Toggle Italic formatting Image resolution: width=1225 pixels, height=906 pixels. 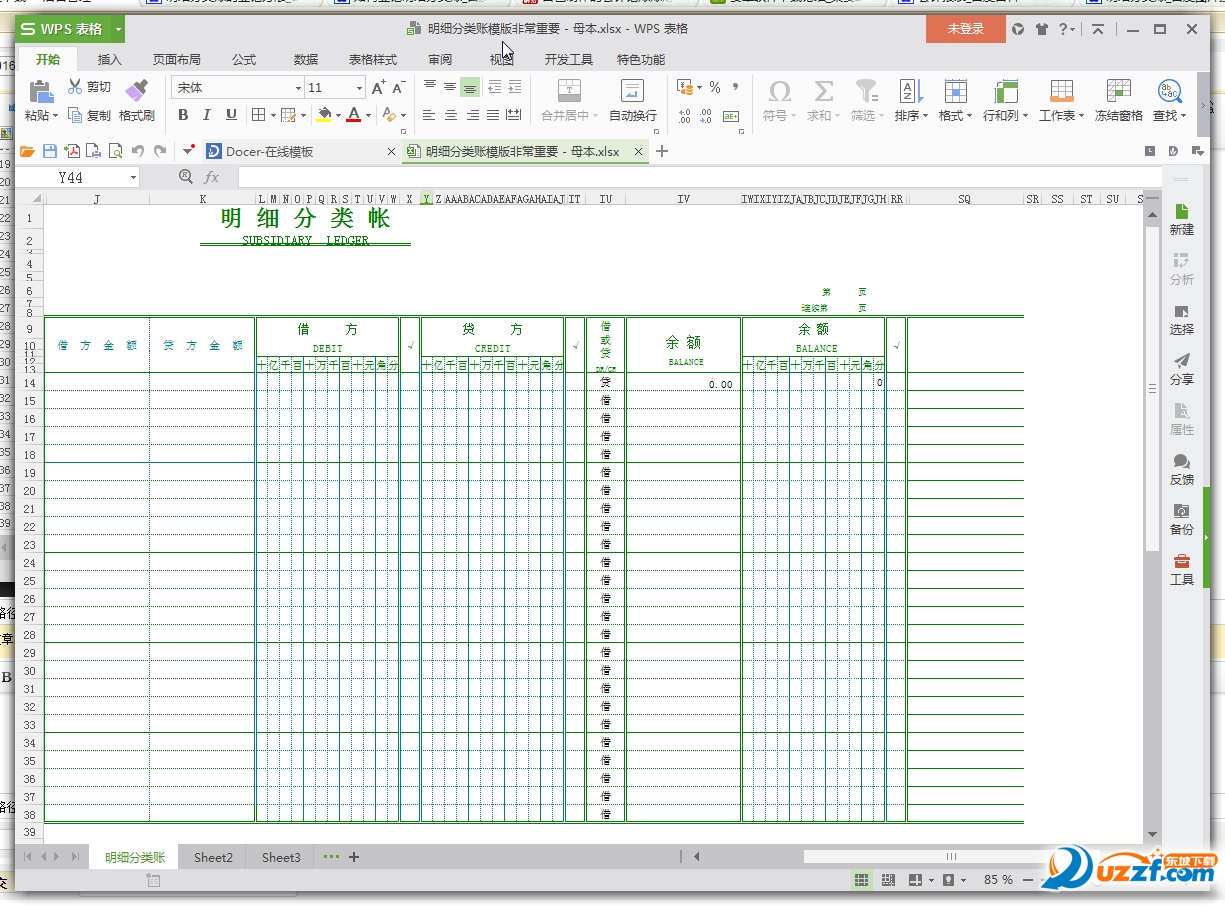pyautogui.click(x=206, y=115)
